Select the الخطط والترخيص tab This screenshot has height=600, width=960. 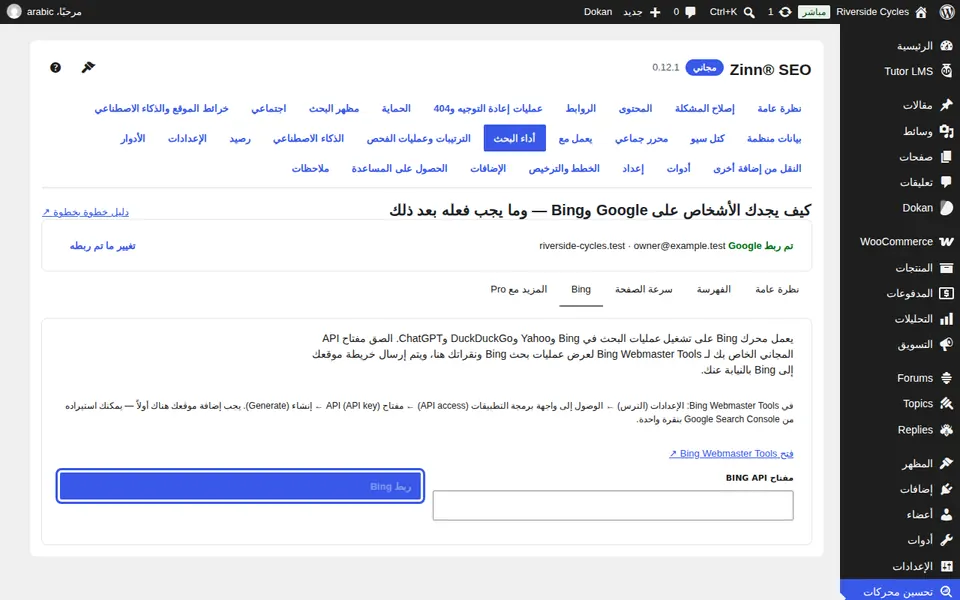click(x=564, y=168)
